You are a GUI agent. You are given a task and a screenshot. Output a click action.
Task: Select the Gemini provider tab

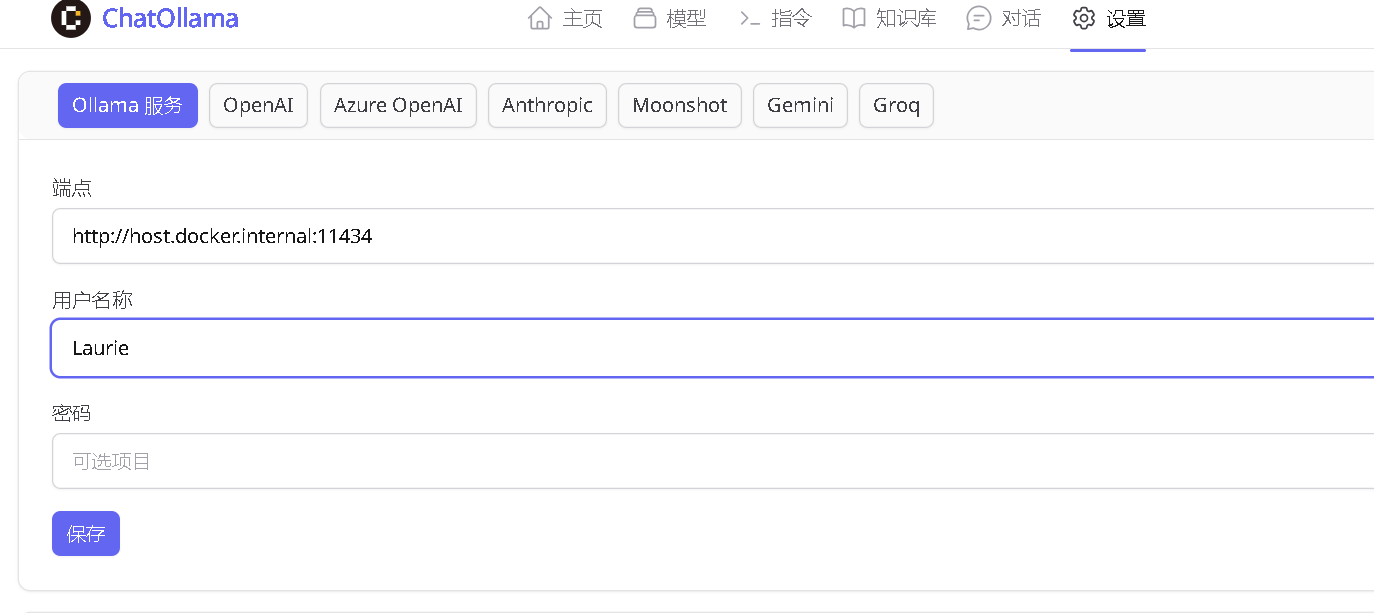tap(800, 105)
